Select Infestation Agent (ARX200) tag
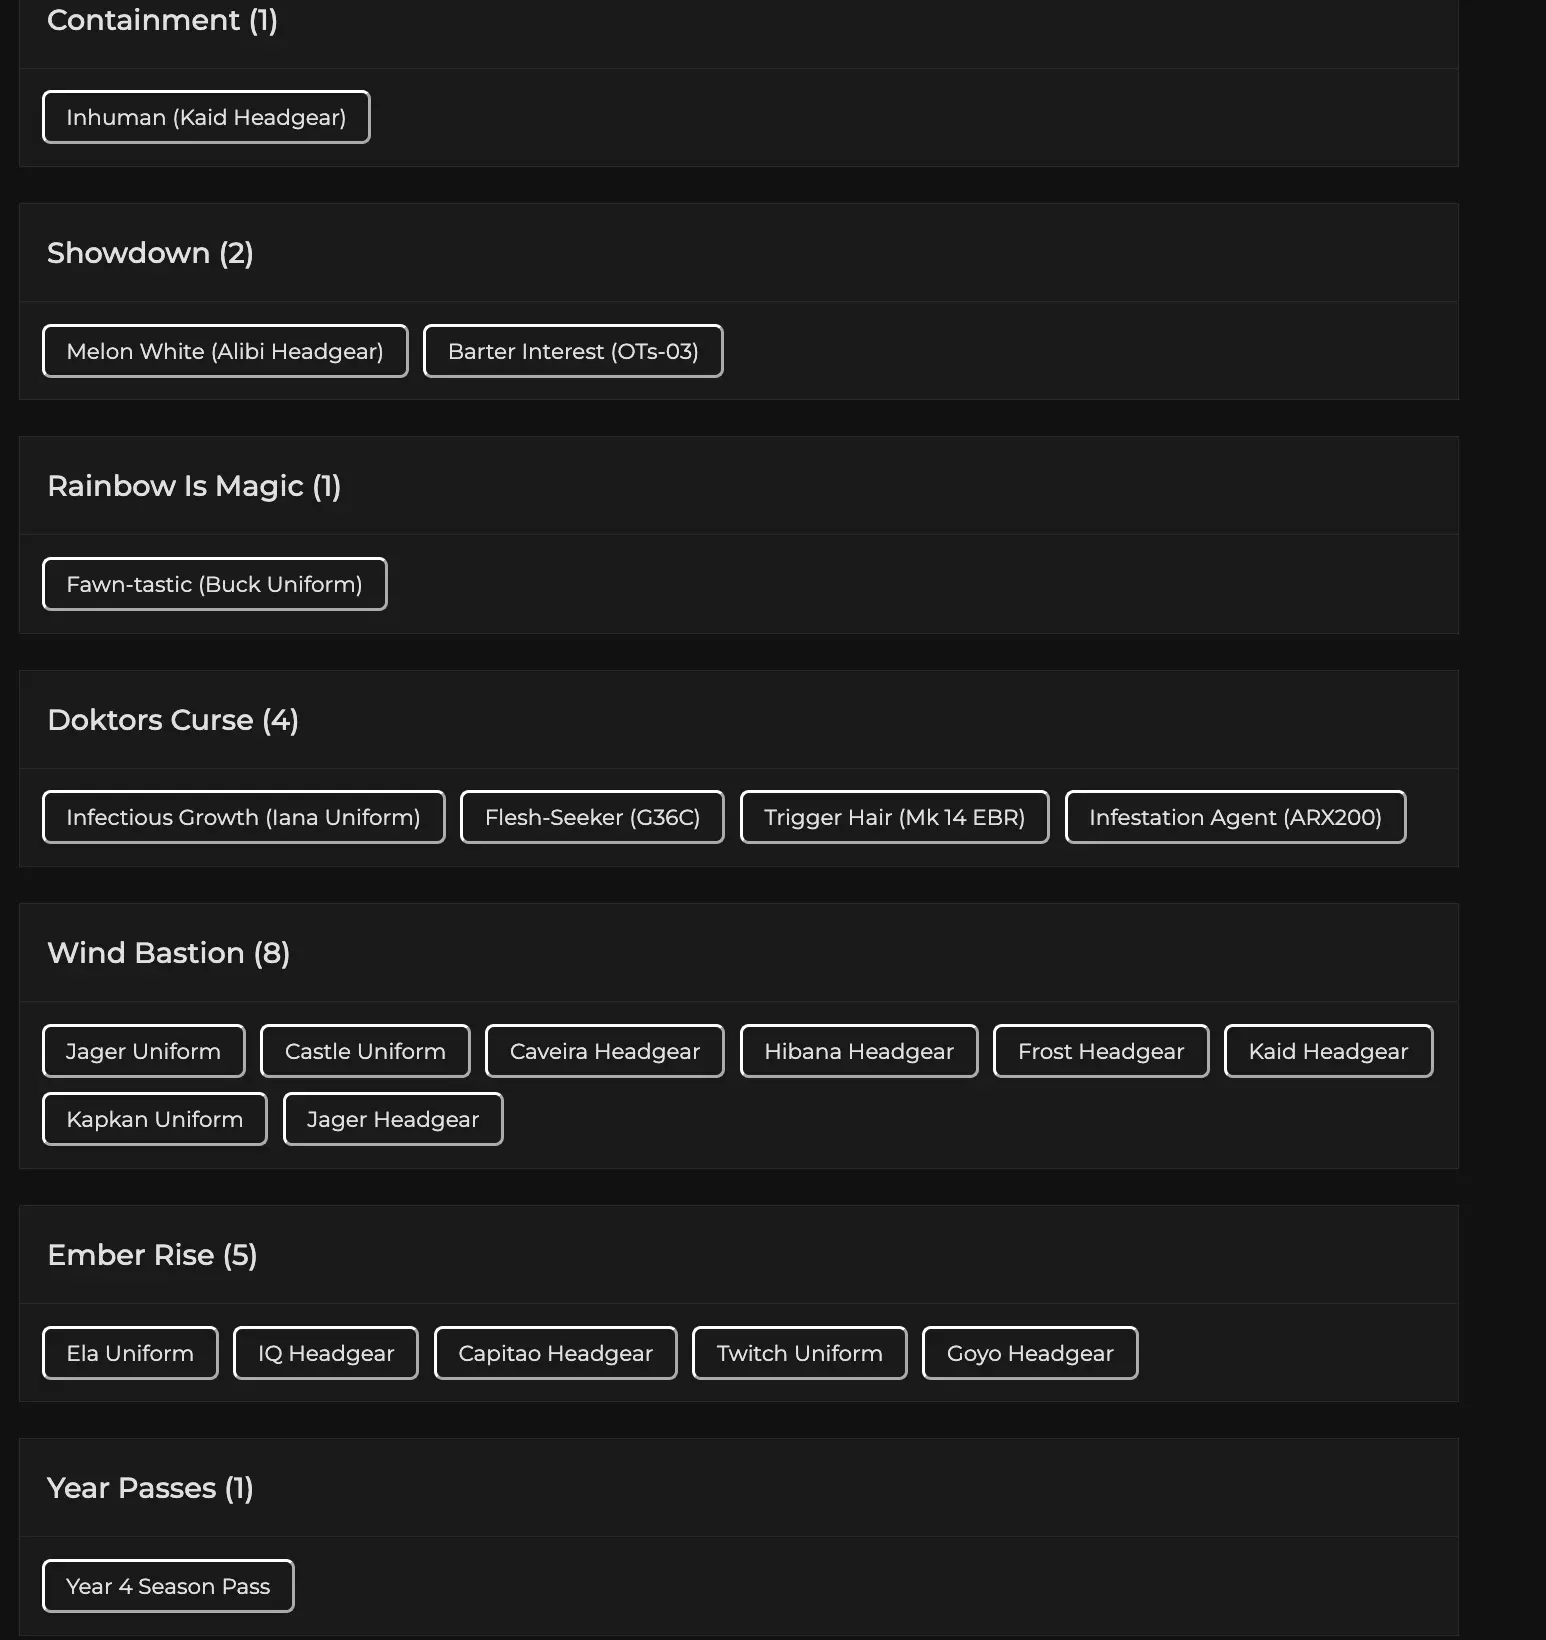The image size is (1546, 1640). point(1235,817)
